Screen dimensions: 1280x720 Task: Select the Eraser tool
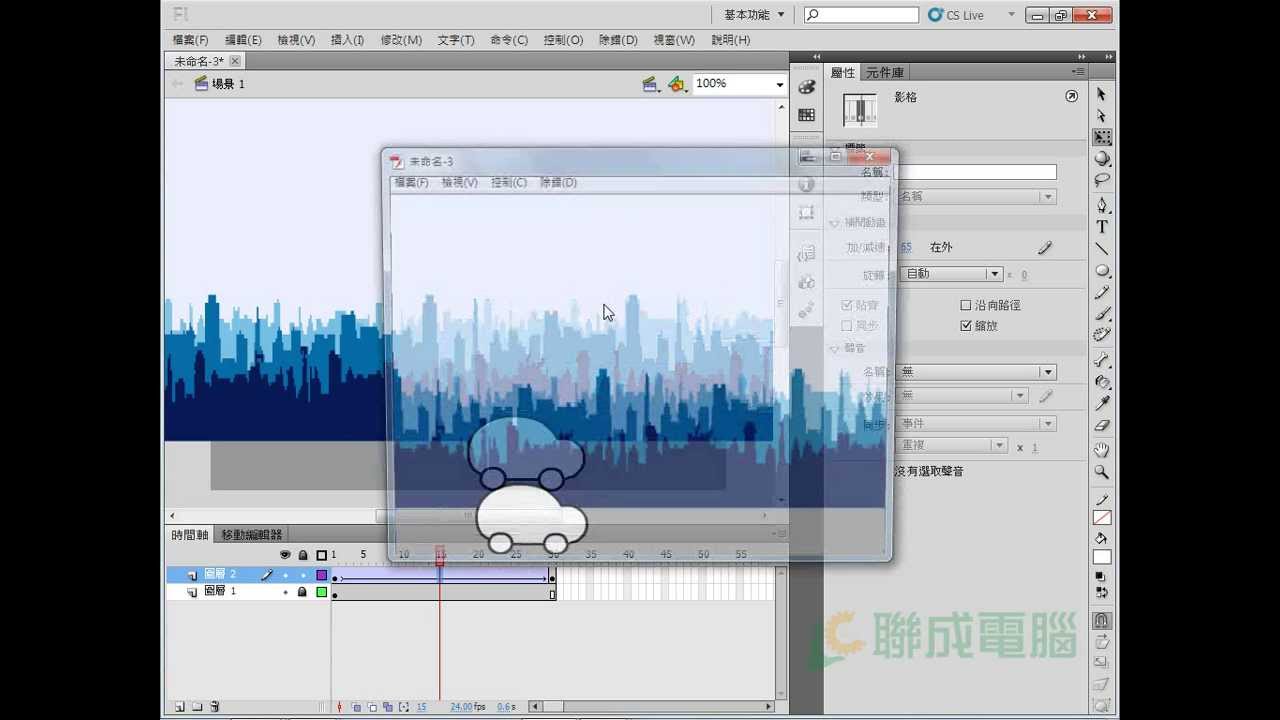click(x=1101, y=426)
